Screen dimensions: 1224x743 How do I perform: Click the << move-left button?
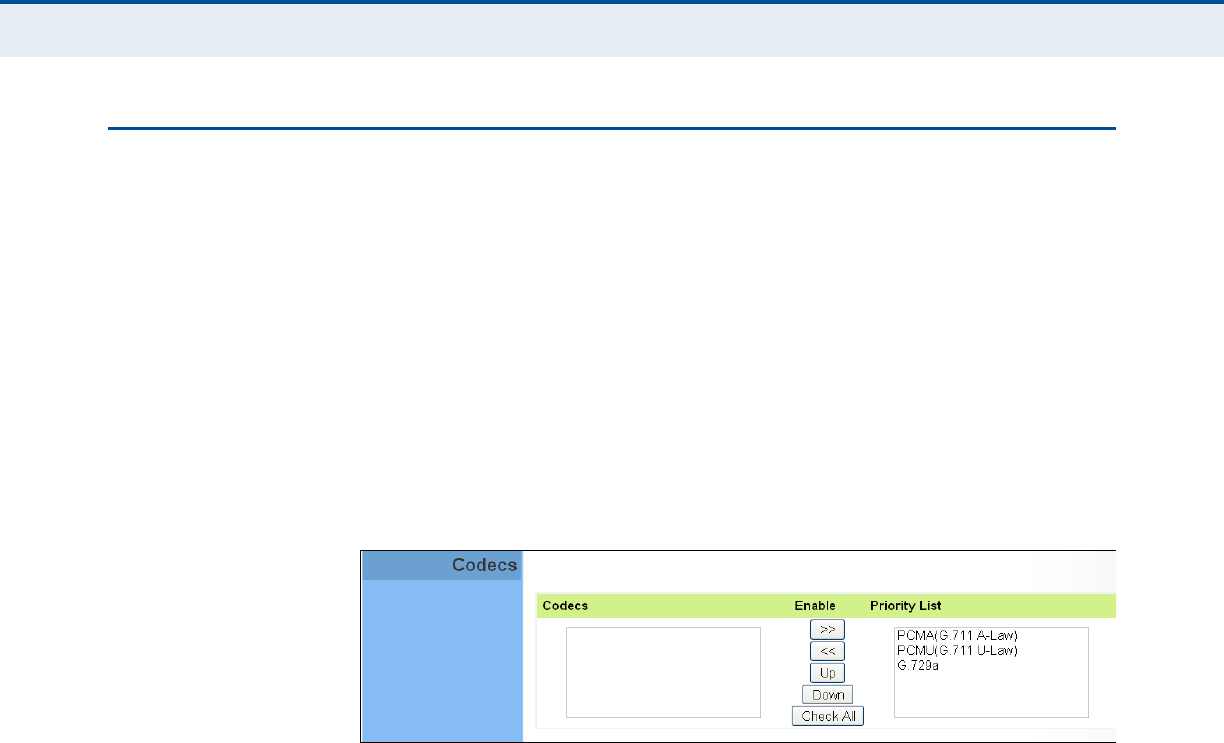coord(827,651)
